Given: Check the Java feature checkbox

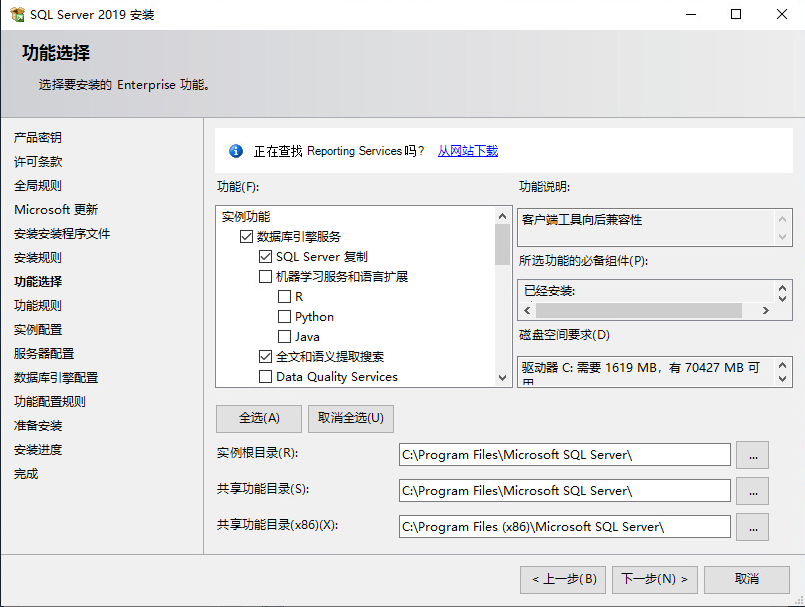Looking at the screenshot, I should point(284,337).
